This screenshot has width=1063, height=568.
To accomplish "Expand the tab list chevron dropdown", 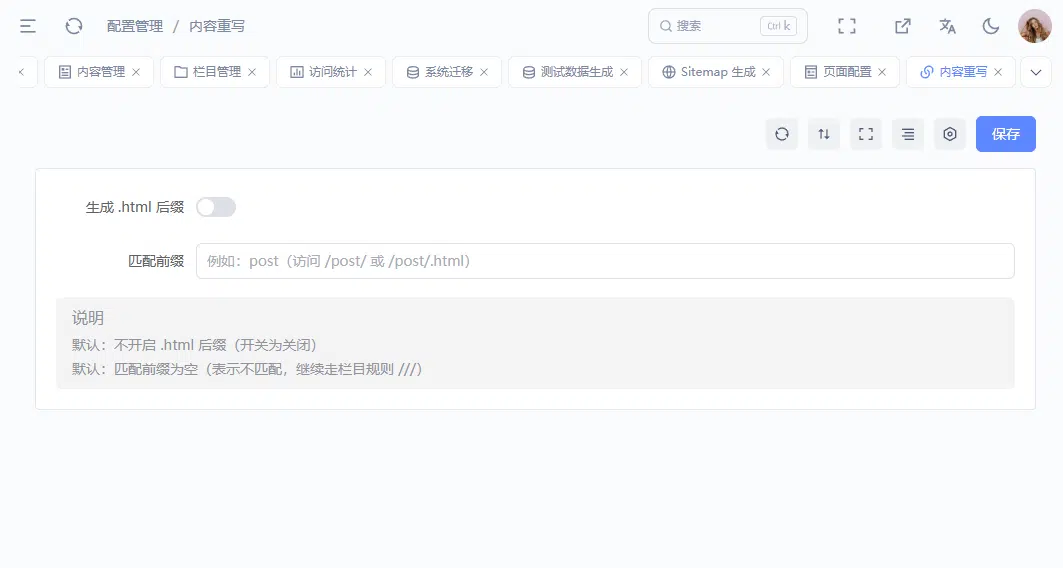I will (1036, 72).
